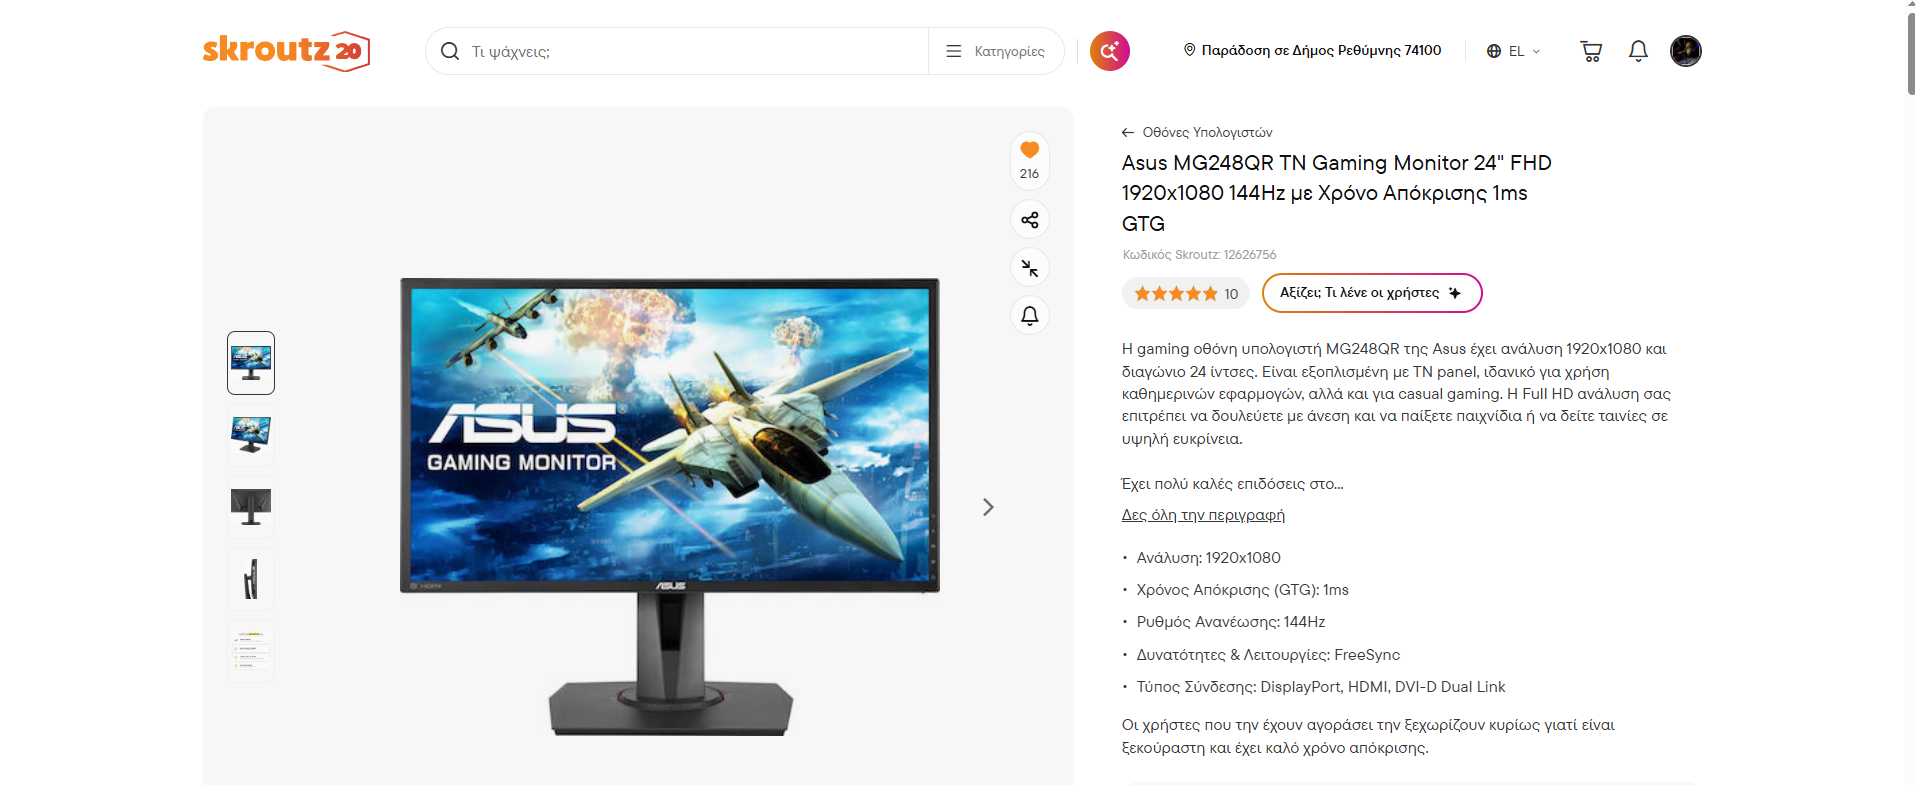Open the shopping cart icon
This screenshot has height=785, width=1915.
[1591, 51]
